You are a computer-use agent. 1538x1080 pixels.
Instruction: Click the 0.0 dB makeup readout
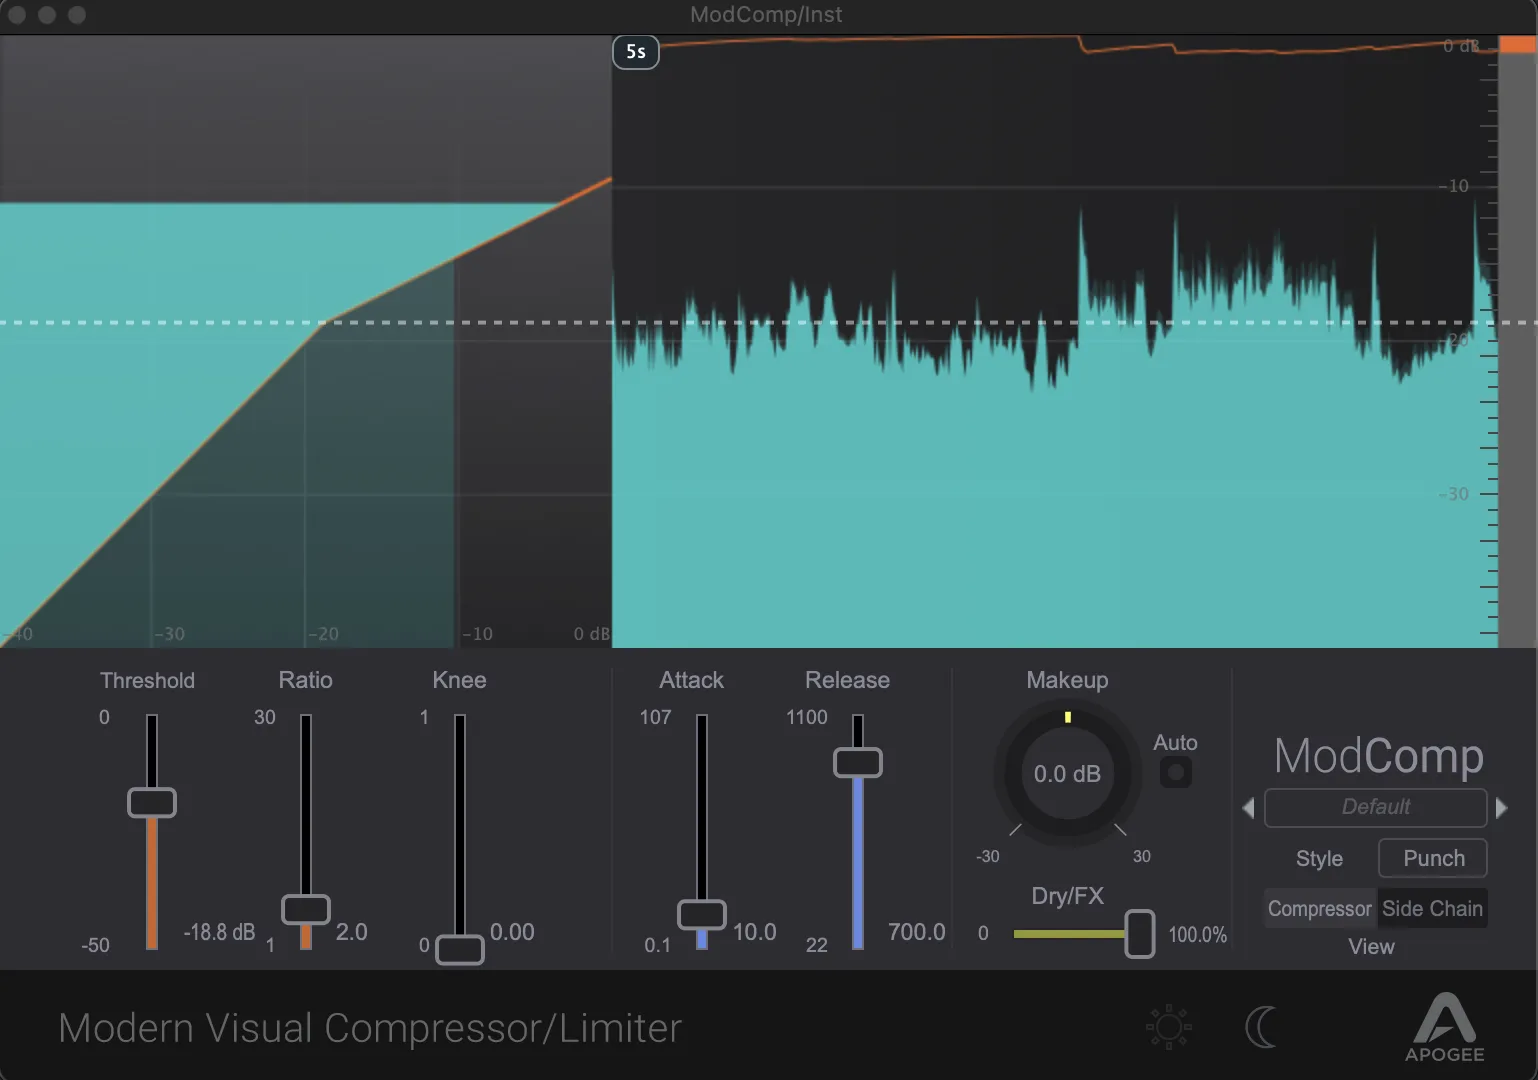pos(1067,774)
